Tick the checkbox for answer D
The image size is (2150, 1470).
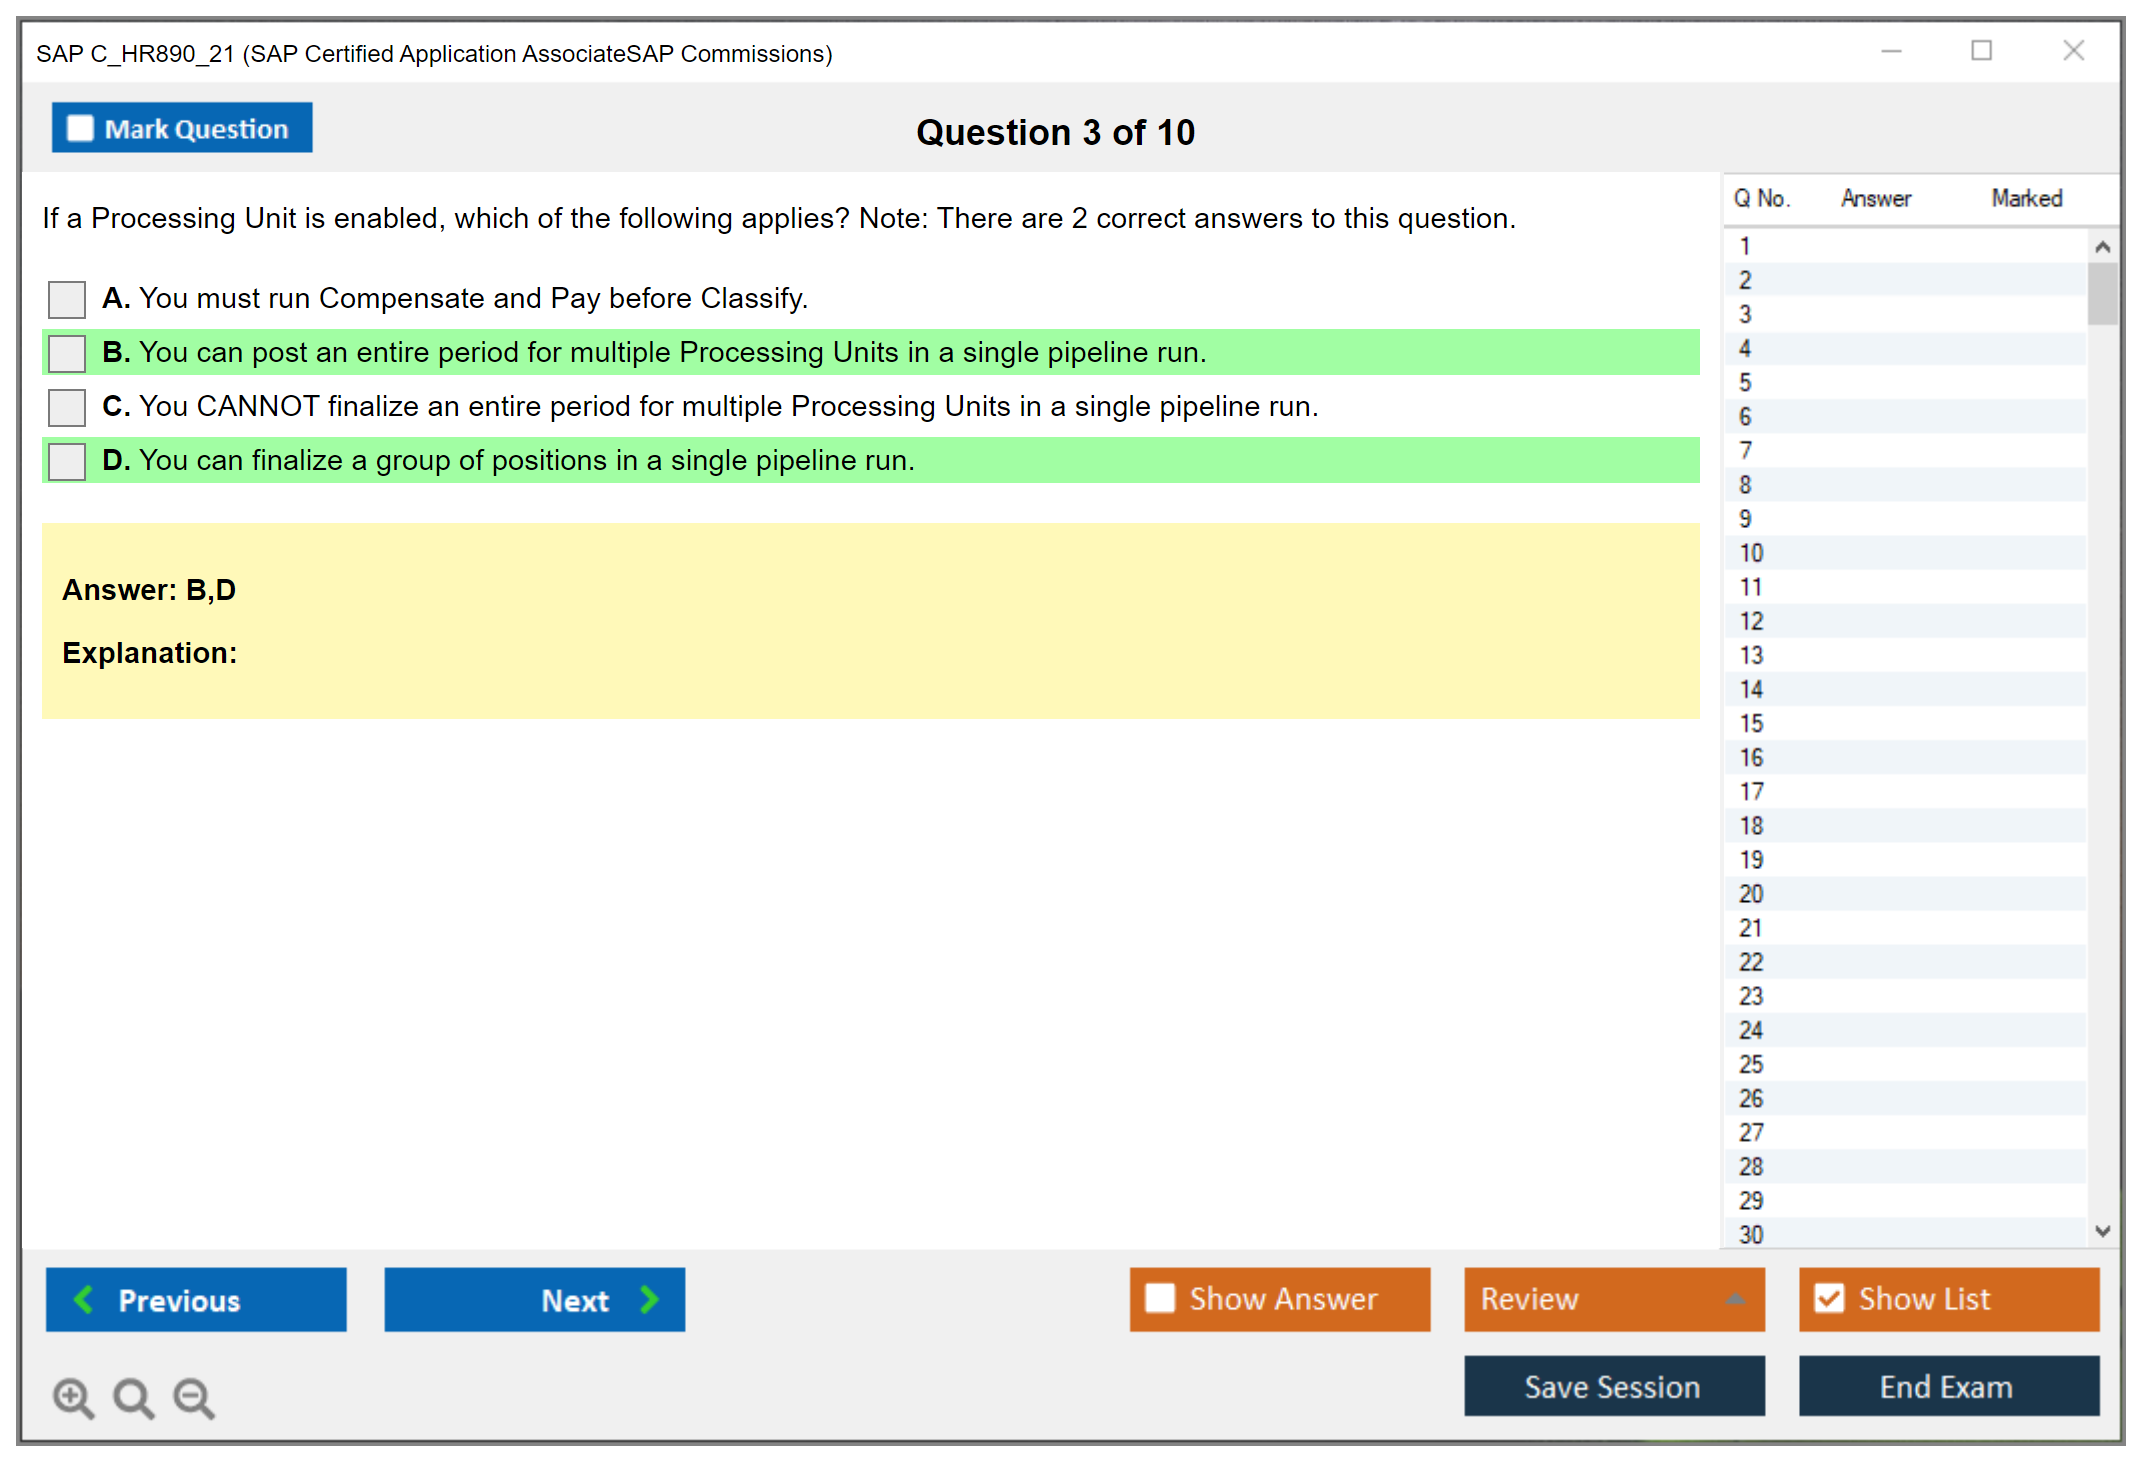(x=67, y=461)
